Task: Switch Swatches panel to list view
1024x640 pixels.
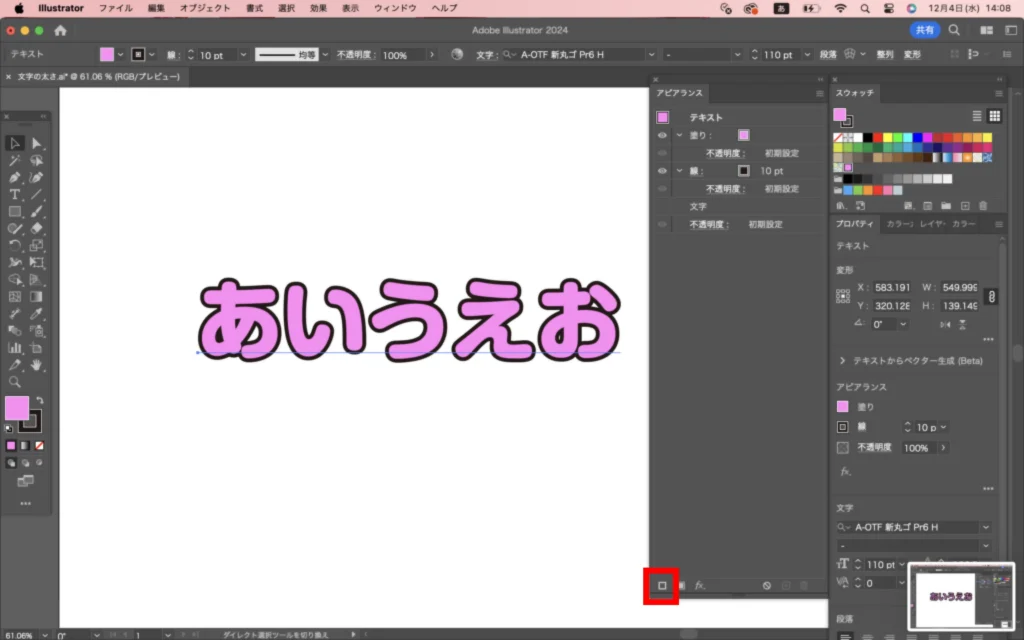Action: (977, 116)
